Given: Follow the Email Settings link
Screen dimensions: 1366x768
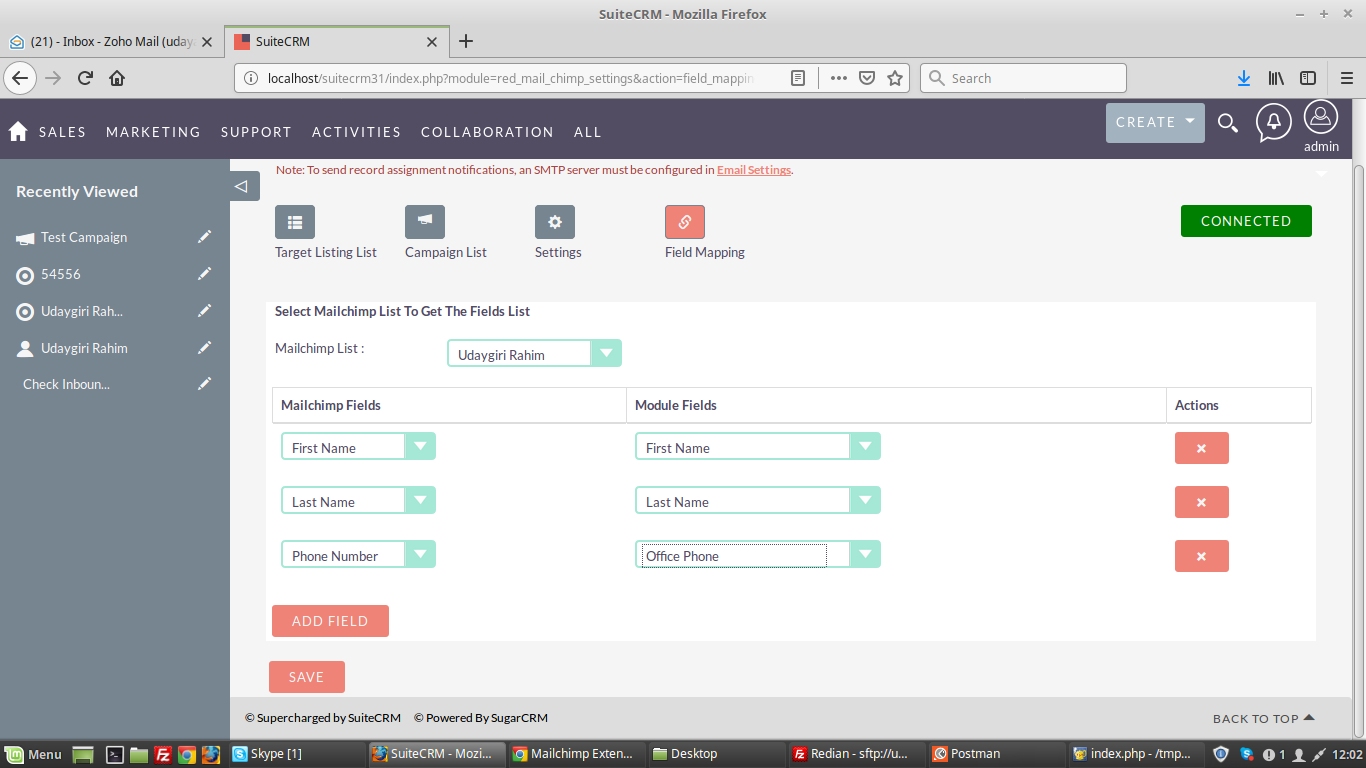Looking at the screenshot, I should coord(754,170).
